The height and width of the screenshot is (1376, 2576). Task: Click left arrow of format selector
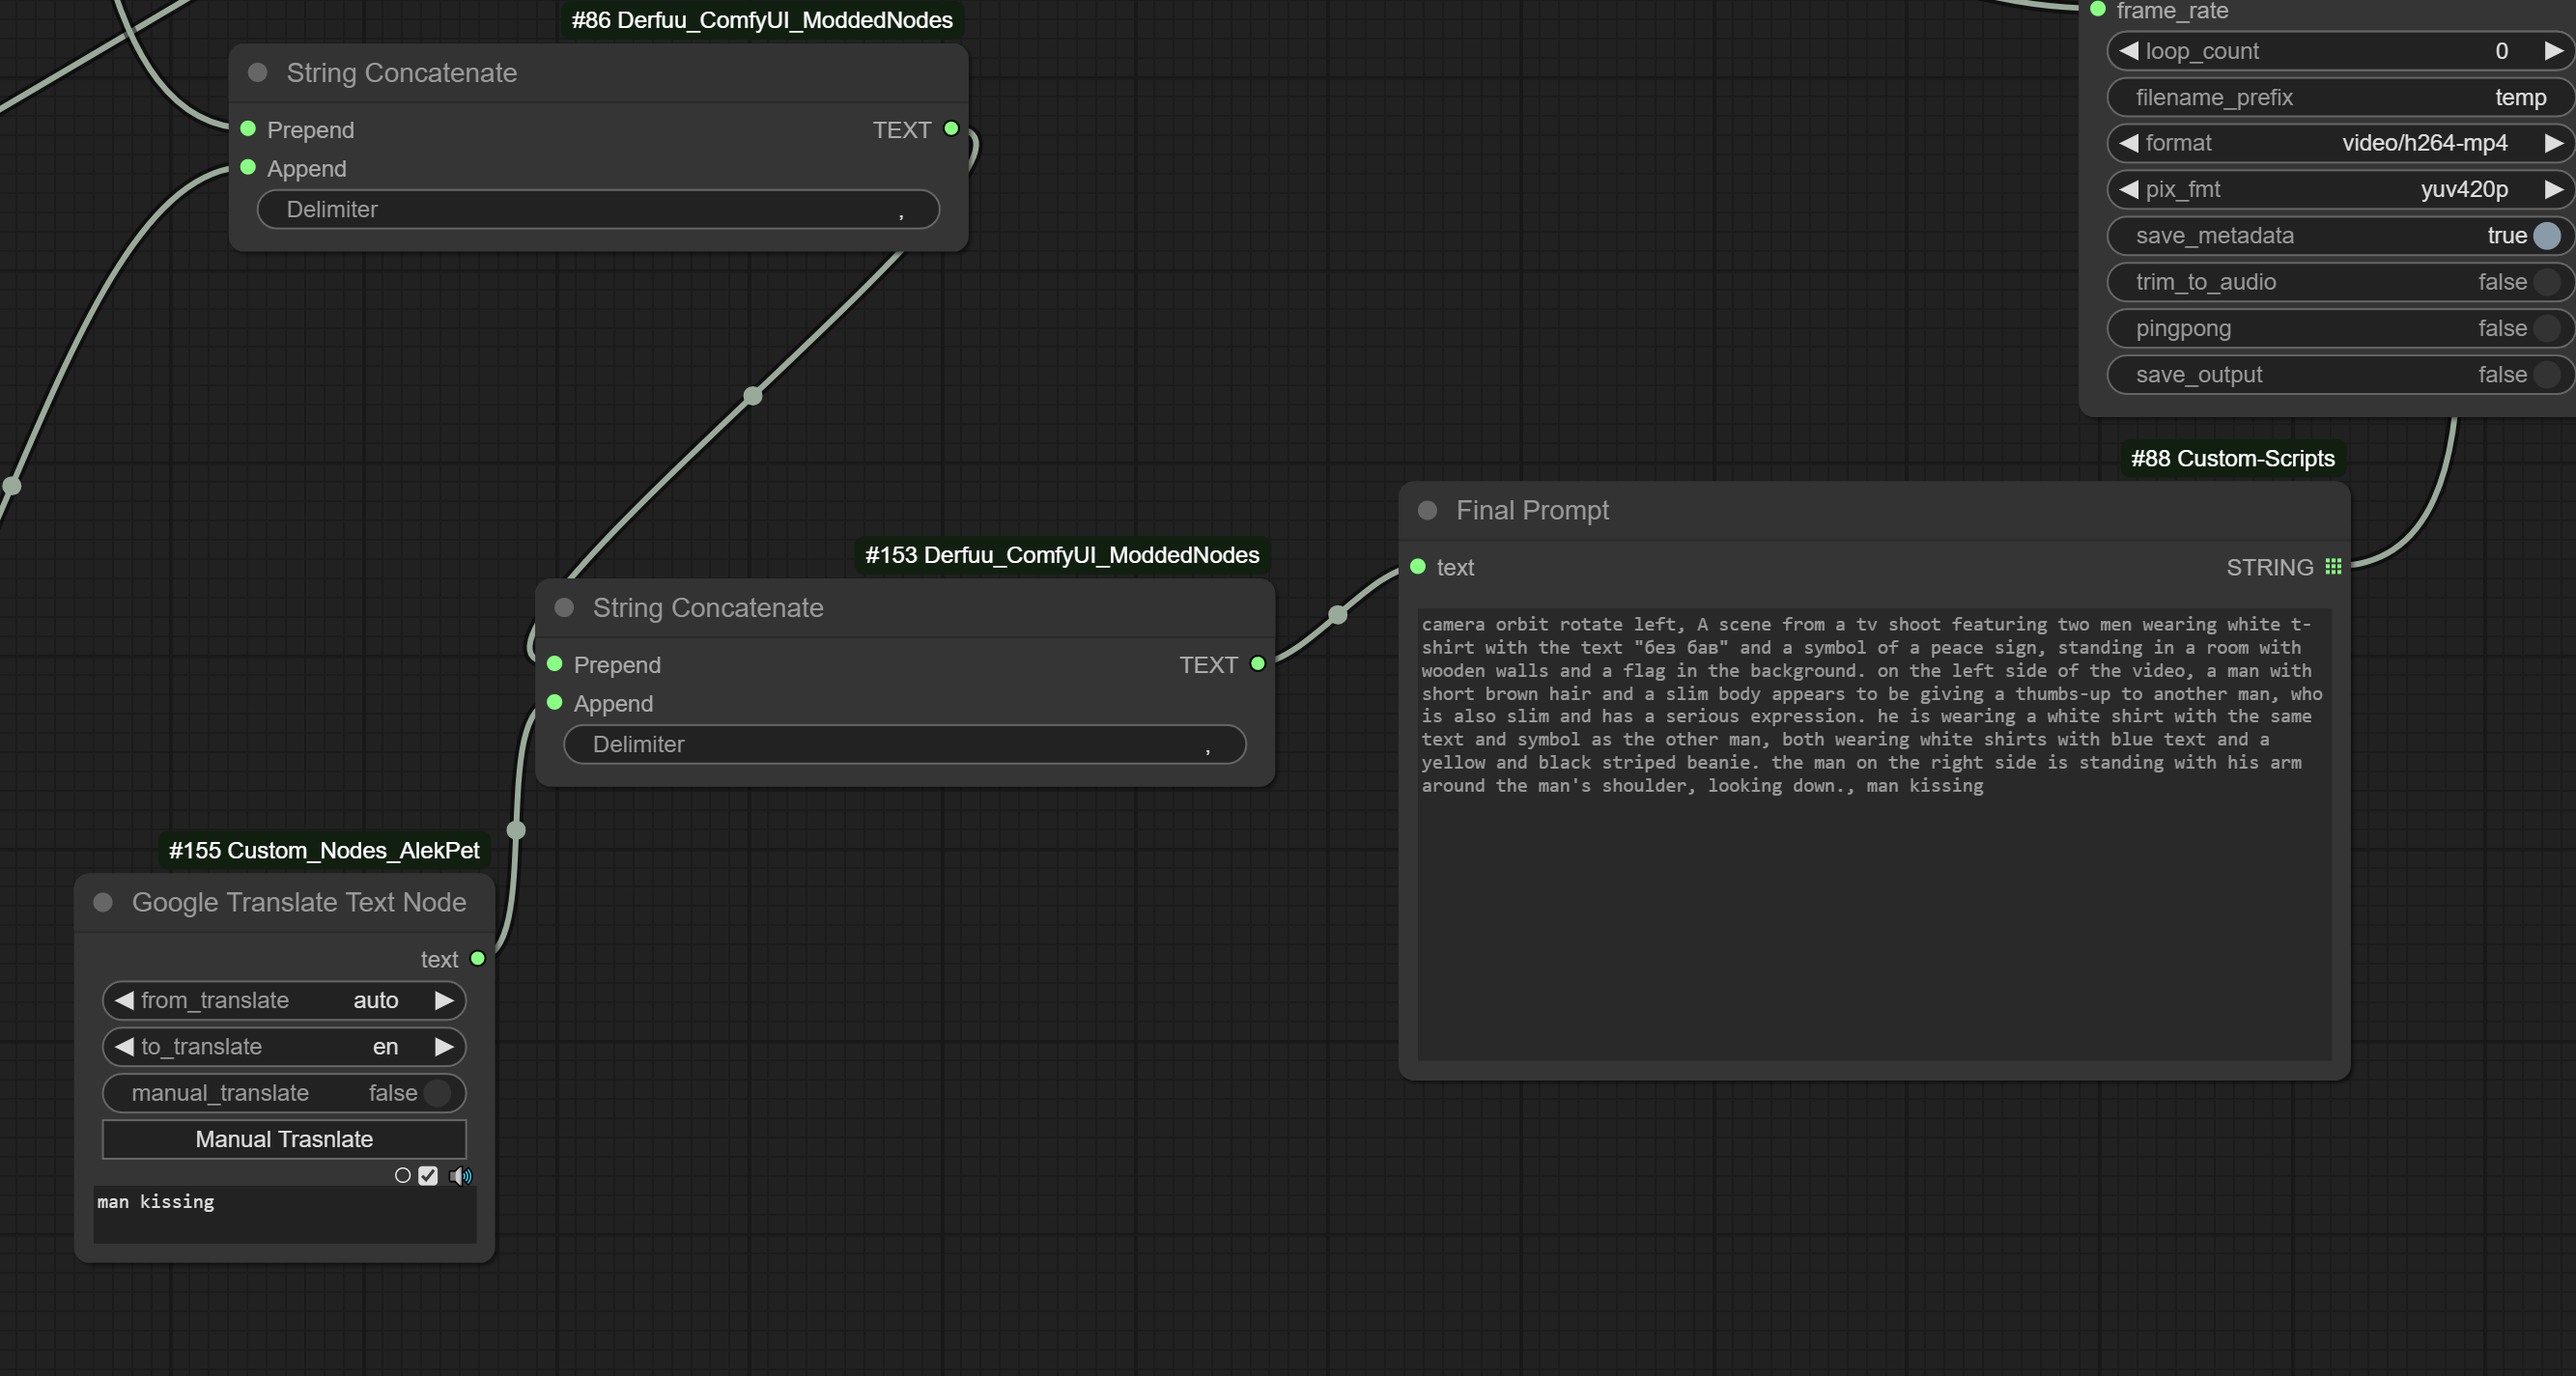[x=2128, y=143]
